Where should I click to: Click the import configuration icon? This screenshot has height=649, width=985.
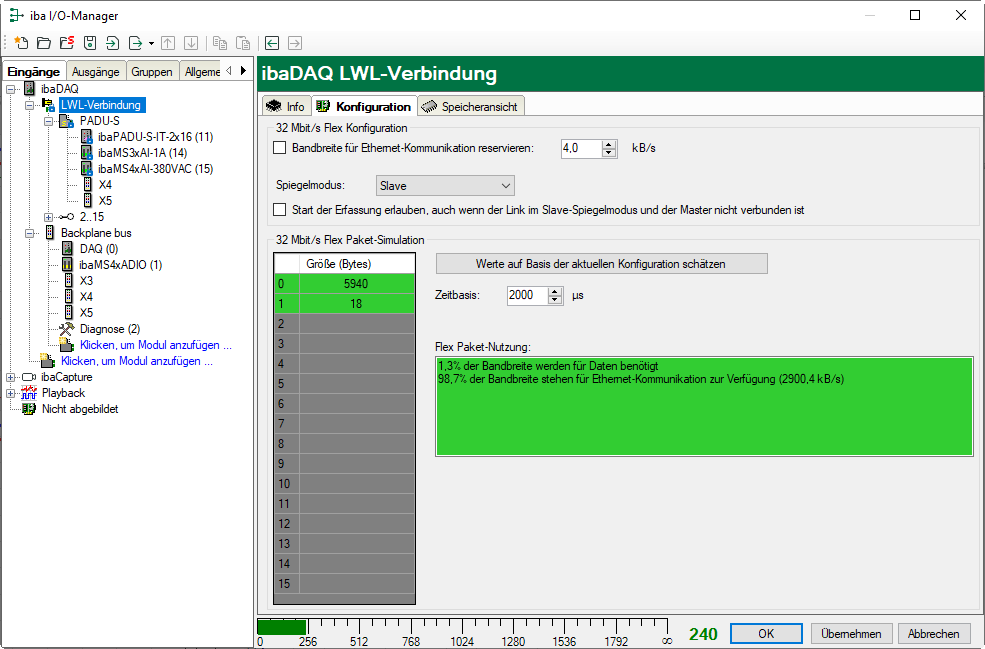coord(112,43)
